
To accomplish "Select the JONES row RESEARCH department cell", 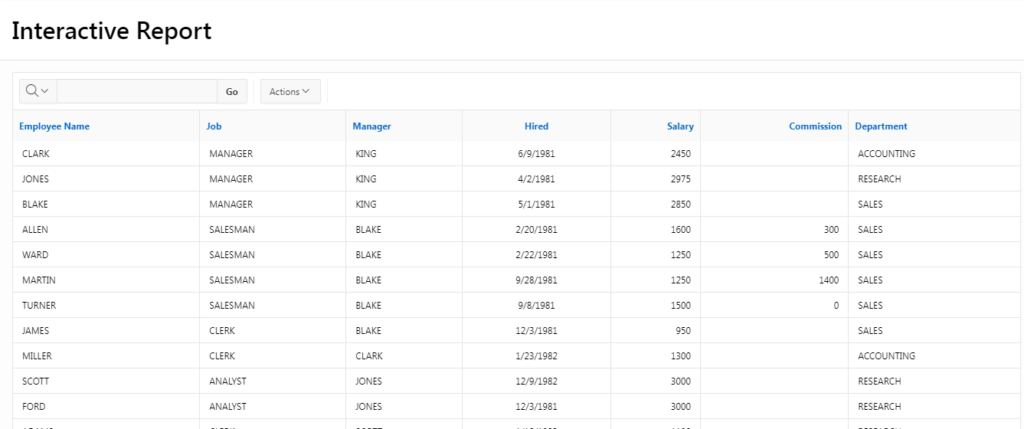I will tap(879, 179).
